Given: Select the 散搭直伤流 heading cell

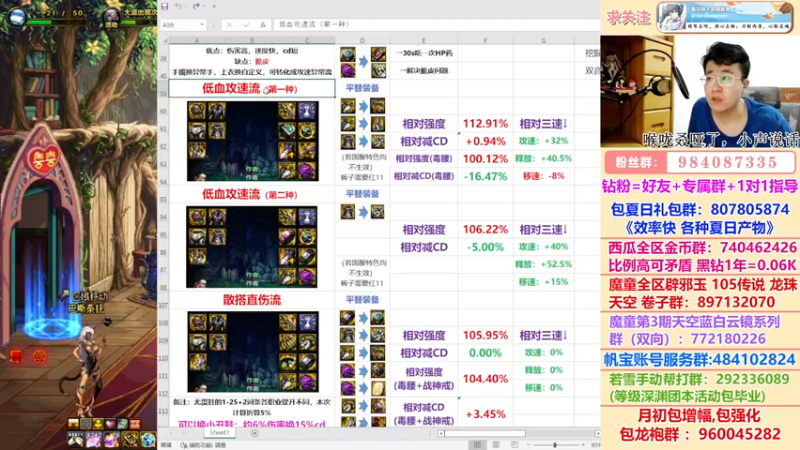Looking at the screenshot, I should 252,300.
